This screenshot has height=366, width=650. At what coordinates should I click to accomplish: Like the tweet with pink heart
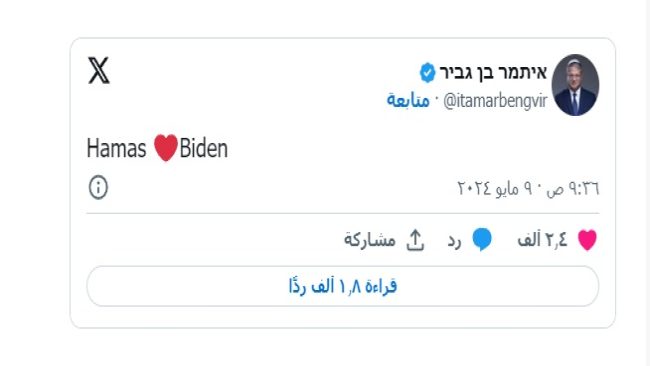click(x=587, y=240)
